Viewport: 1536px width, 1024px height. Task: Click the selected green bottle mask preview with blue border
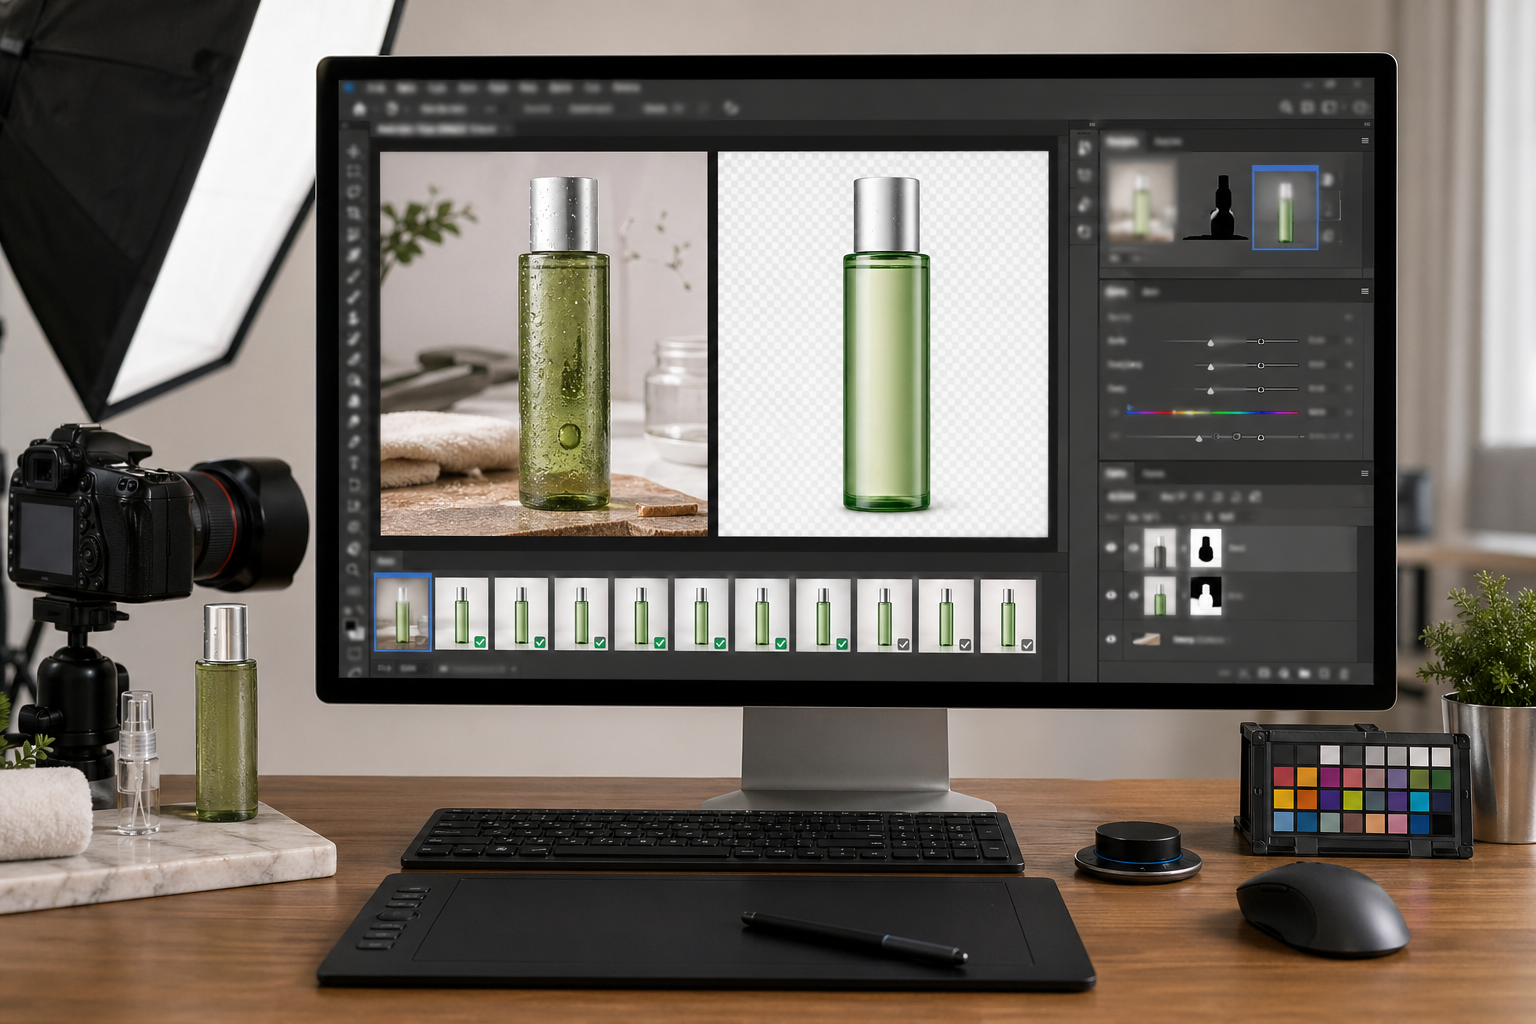1285,208
